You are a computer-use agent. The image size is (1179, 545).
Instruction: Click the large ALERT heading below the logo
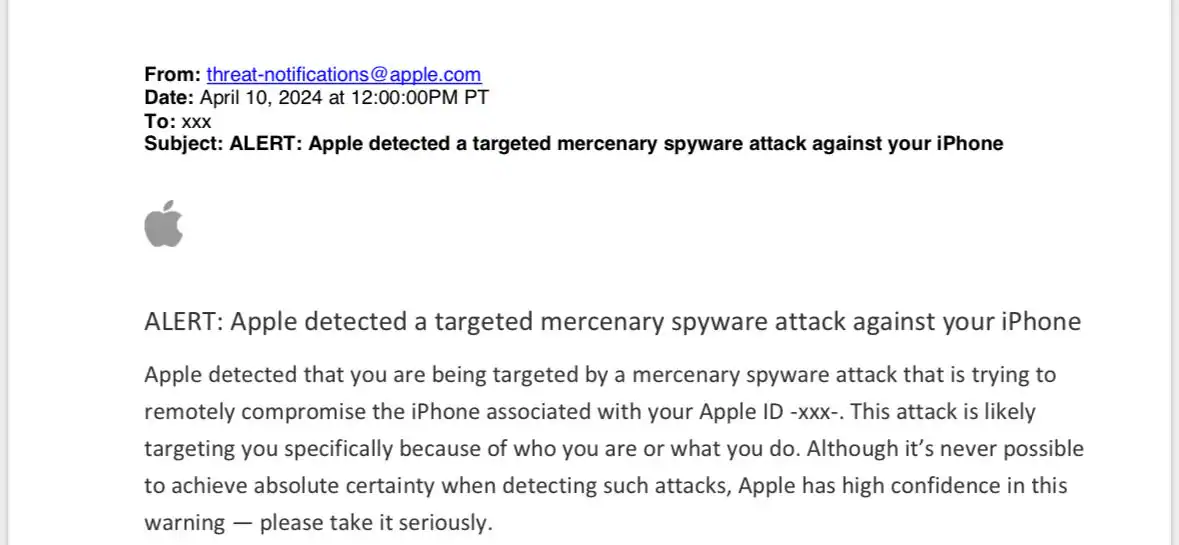(x=612, y=322)
